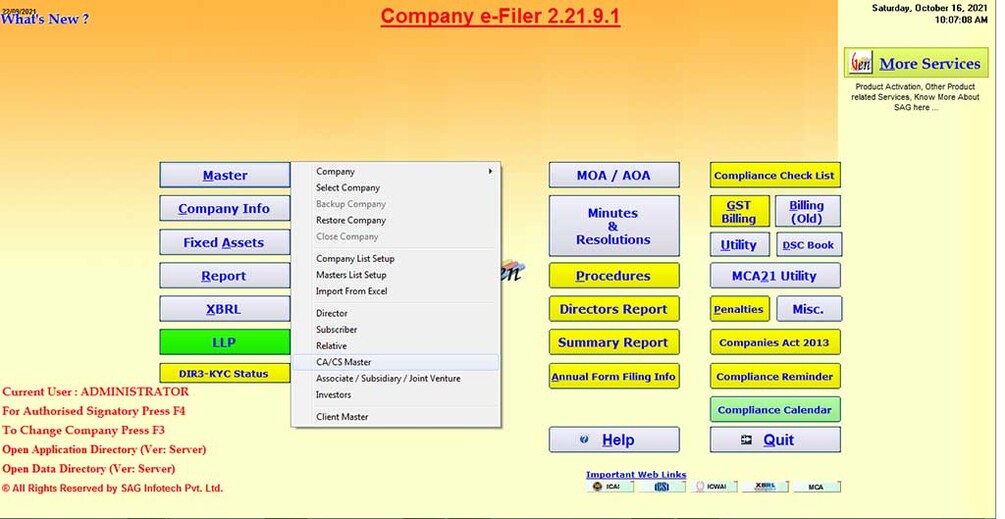1005x519 pixels.
Task: Open the XBRL web link icon
Action: click(765, 487)
